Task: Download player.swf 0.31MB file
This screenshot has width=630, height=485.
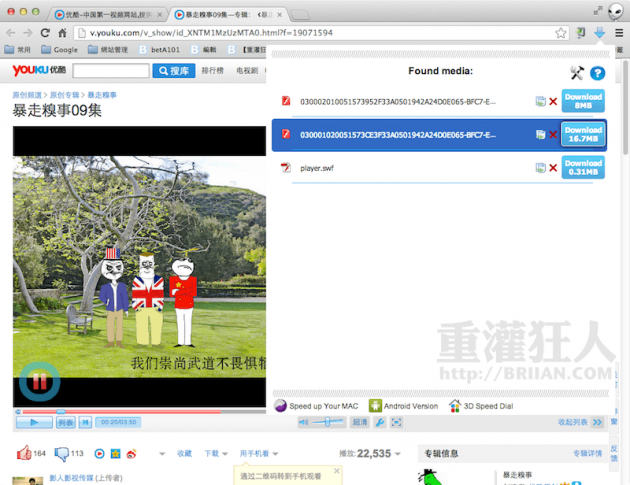Action: (x=583, y=167)
